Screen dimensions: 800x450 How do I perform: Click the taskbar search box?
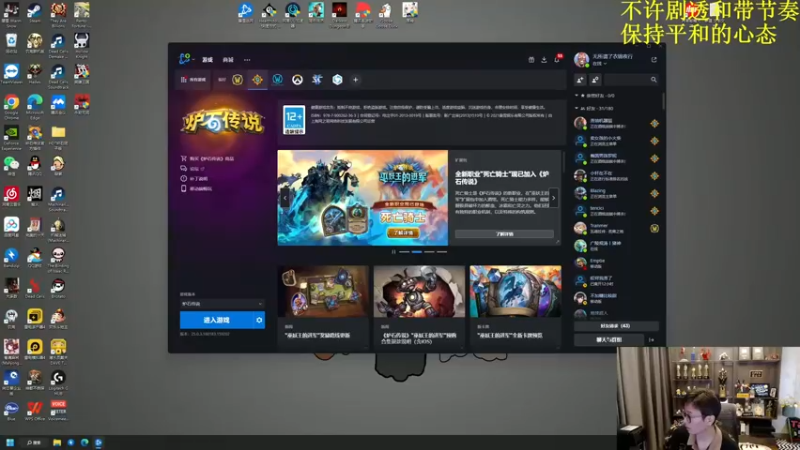34,442
